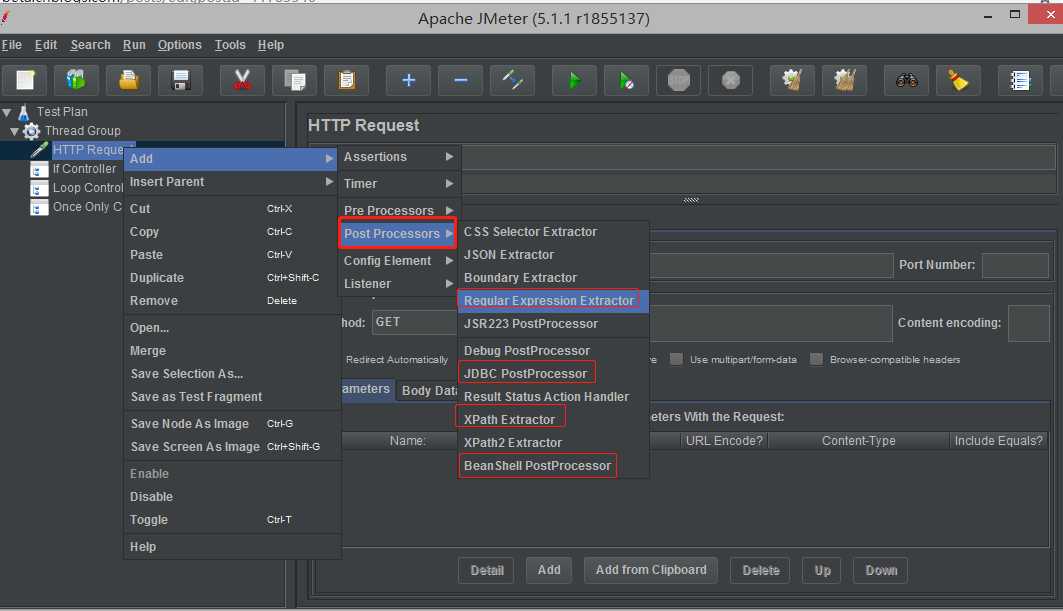Click the Stop test toolbar icon
The image size is (1063, 611).
[x=679, y=80]
